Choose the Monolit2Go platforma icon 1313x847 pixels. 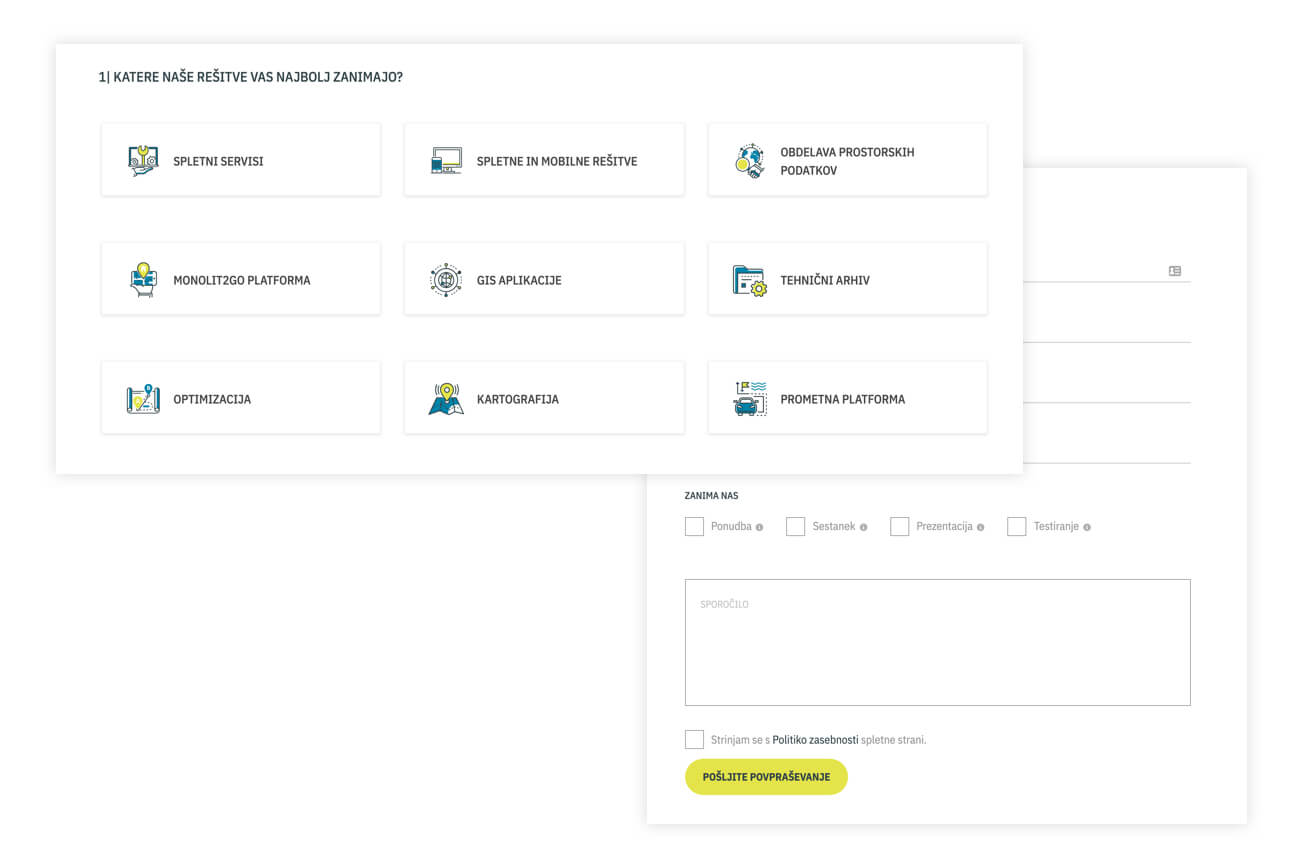pos(143,280)
